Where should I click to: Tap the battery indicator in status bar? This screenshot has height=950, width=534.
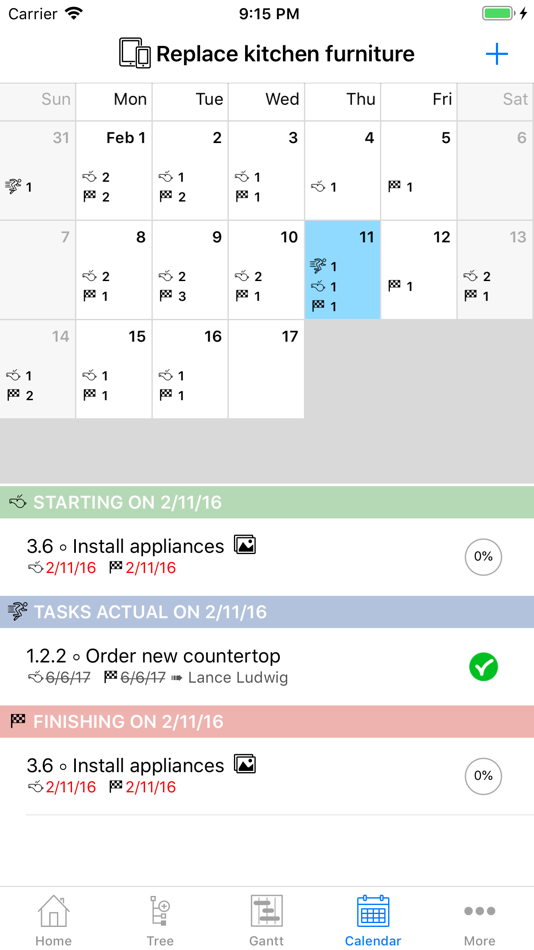[x=499, y=13]
